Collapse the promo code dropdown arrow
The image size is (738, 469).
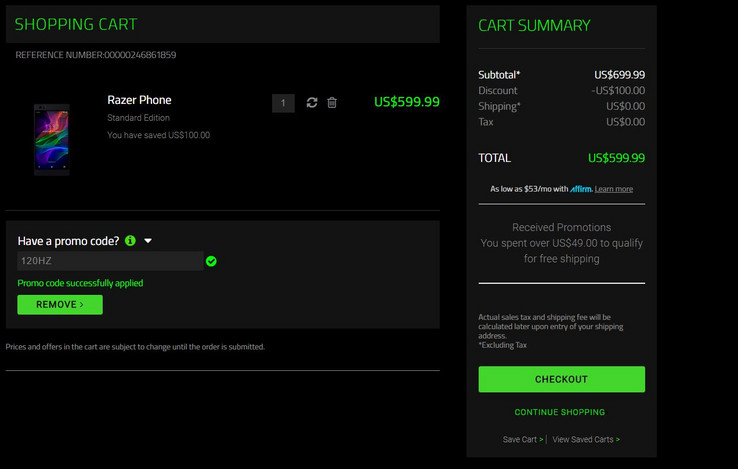pos(148,241)
